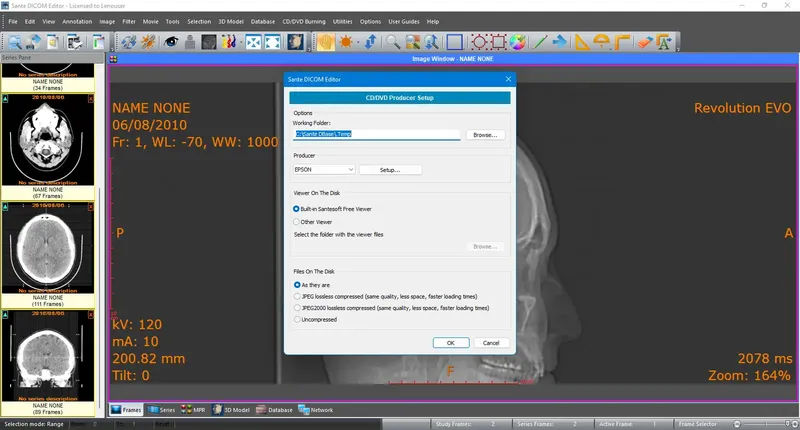
Task: Choose the Uncompressed files option
Action: click(297, 319)
